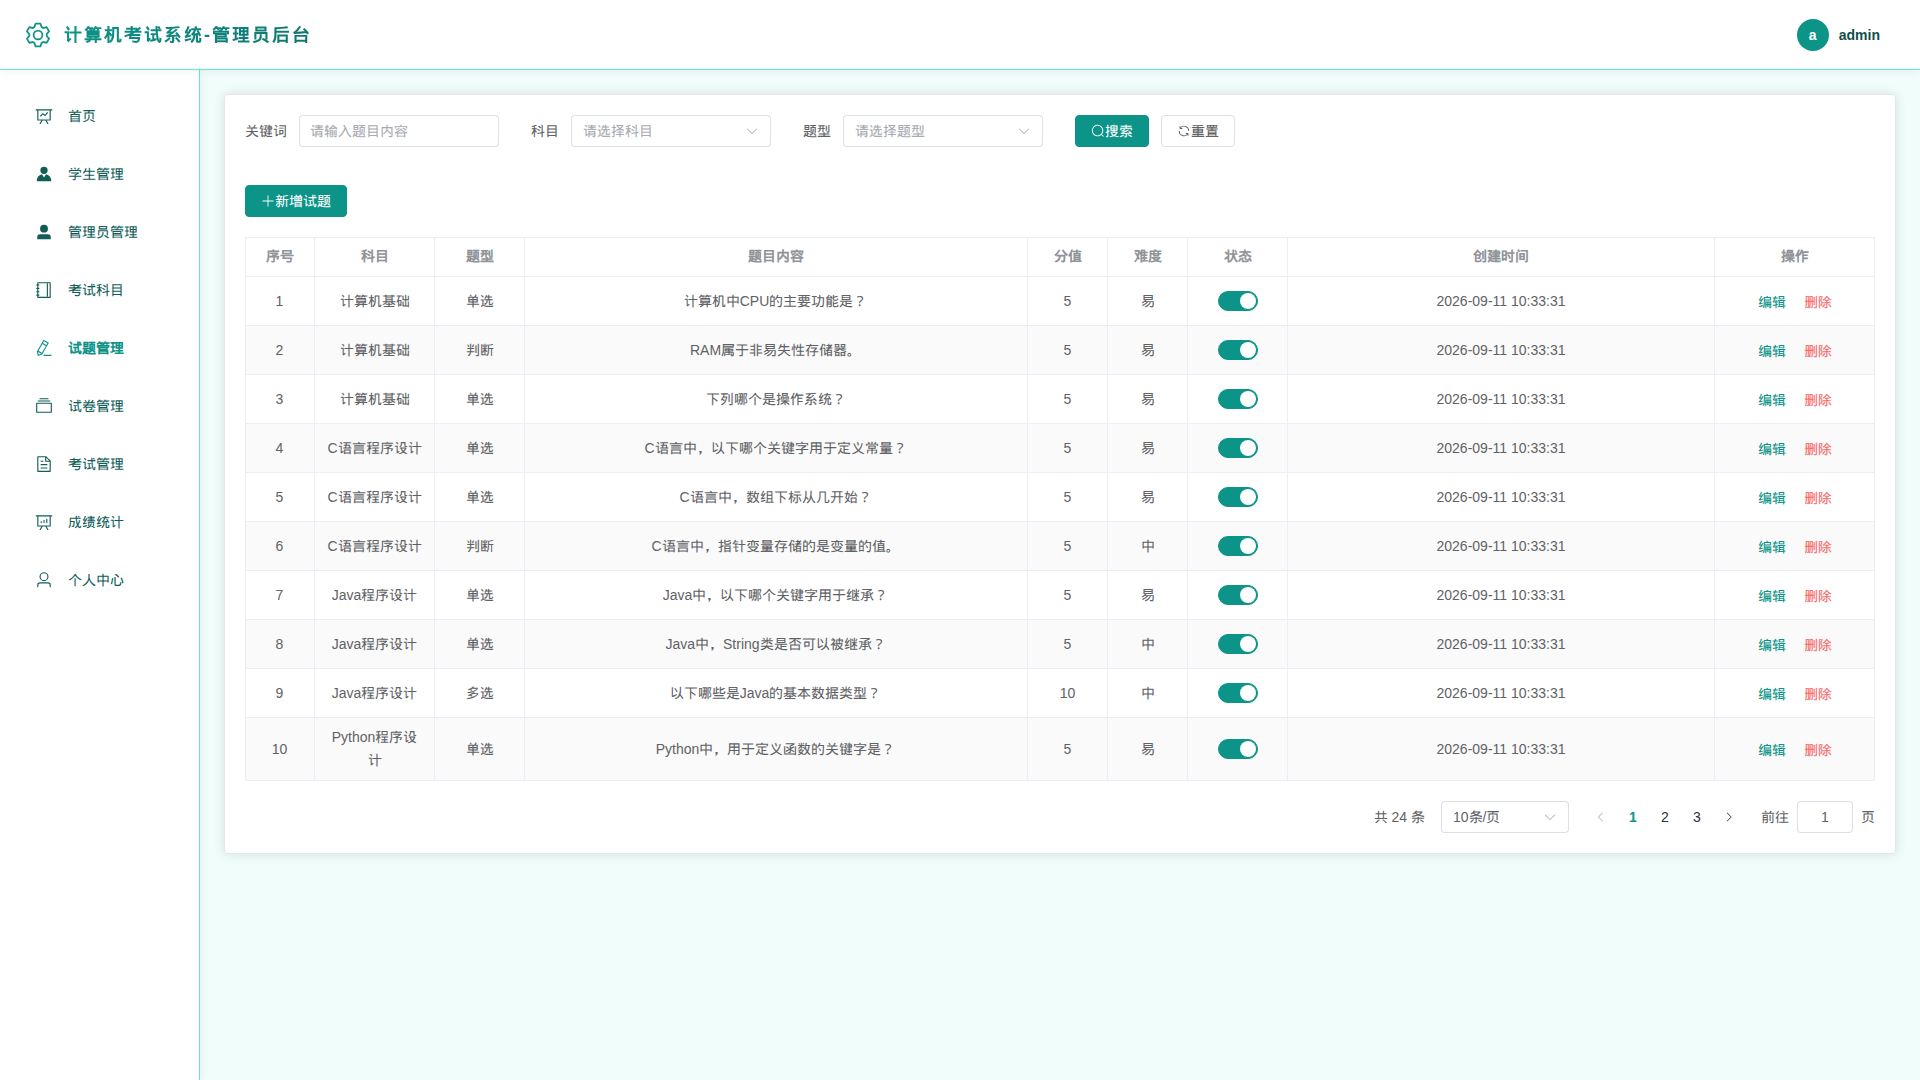1920x1080 pixels.
Task: Go to page 2
Action: (1665, 817)
